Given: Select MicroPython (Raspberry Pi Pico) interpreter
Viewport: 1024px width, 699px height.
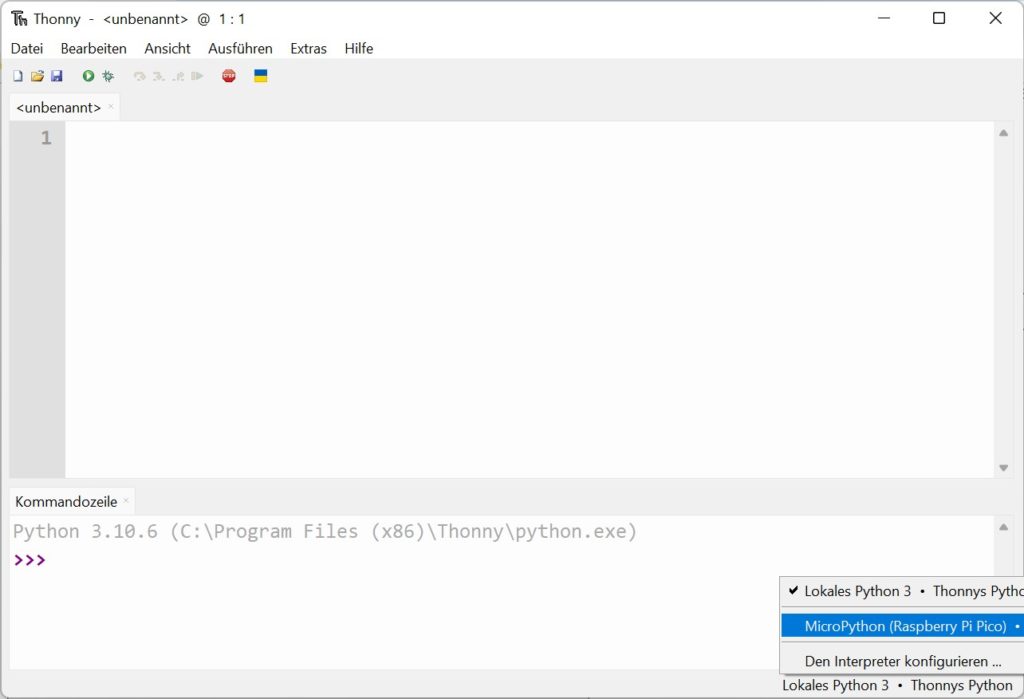Looking at the screenshot, I should 903,626.
